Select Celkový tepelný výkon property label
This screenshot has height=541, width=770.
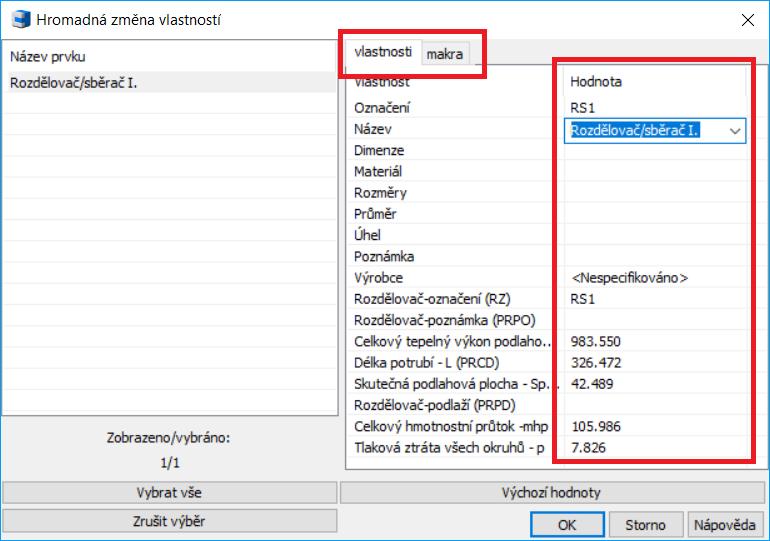(452, 342)
